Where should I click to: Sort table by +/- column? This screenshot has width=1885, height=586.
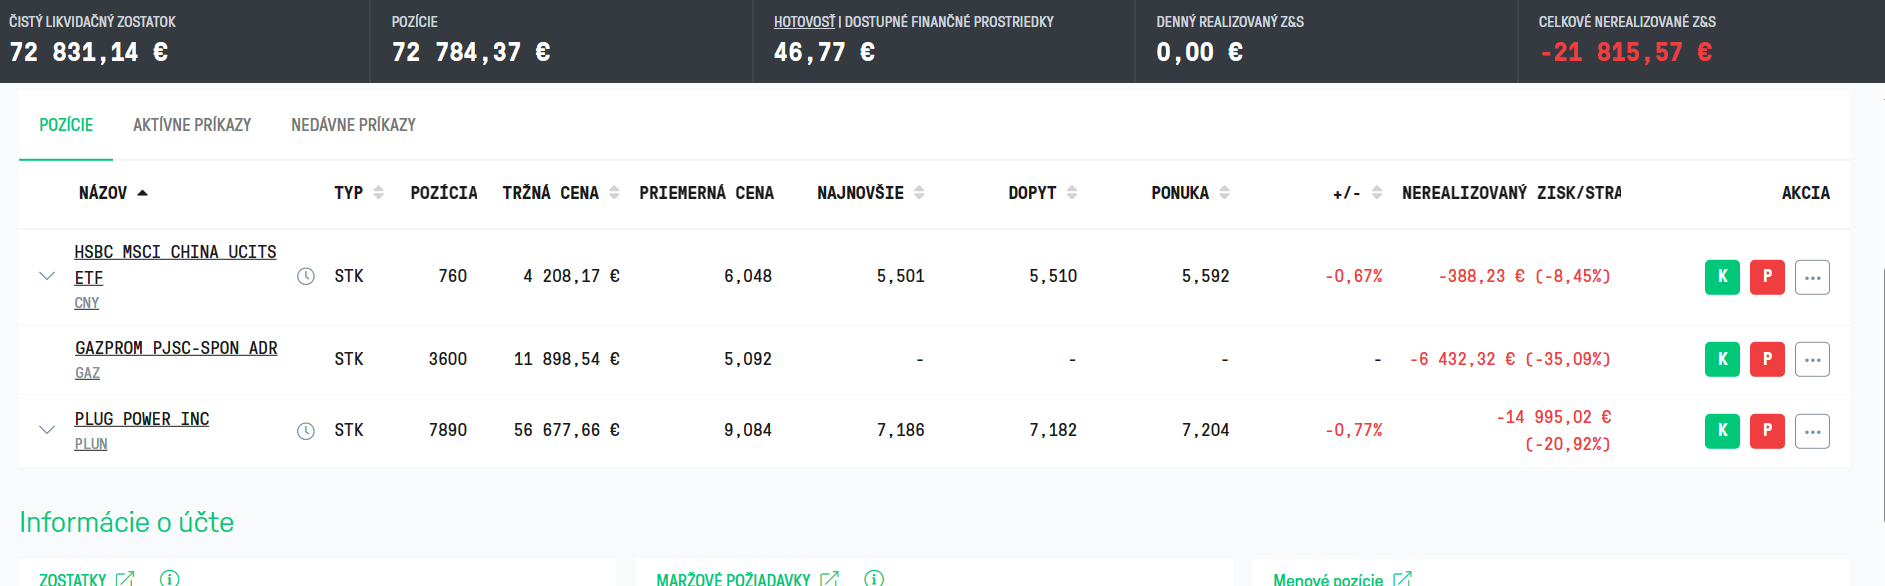pos(1358,193)
